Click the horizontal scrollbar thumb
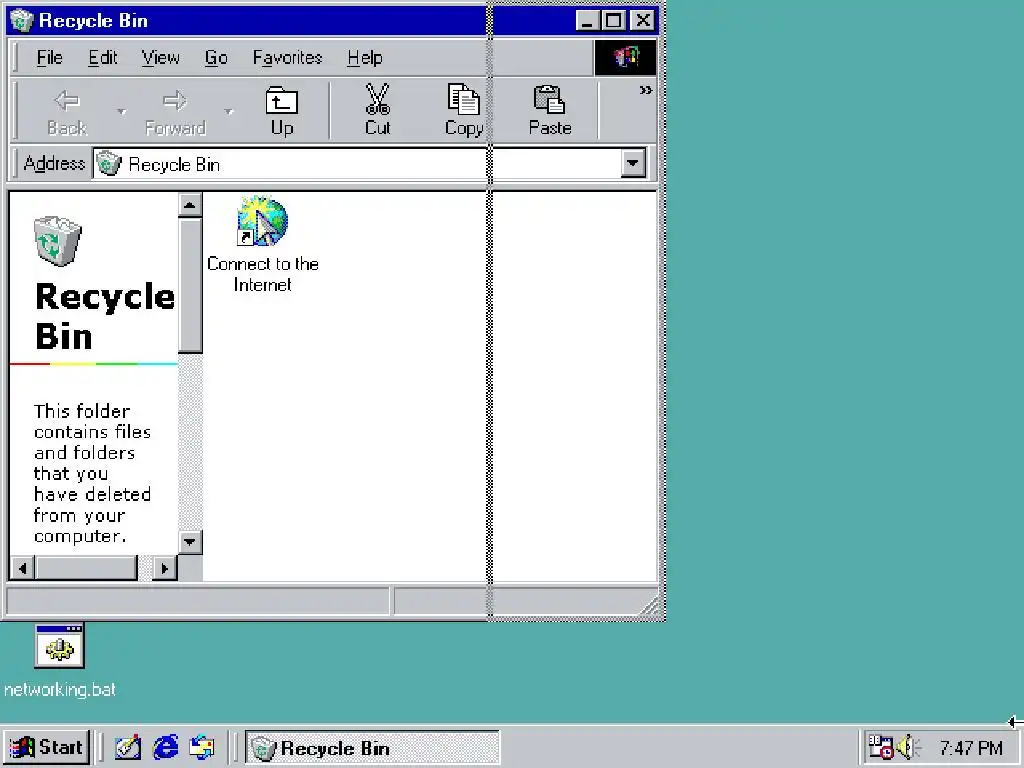 (87, 568)
